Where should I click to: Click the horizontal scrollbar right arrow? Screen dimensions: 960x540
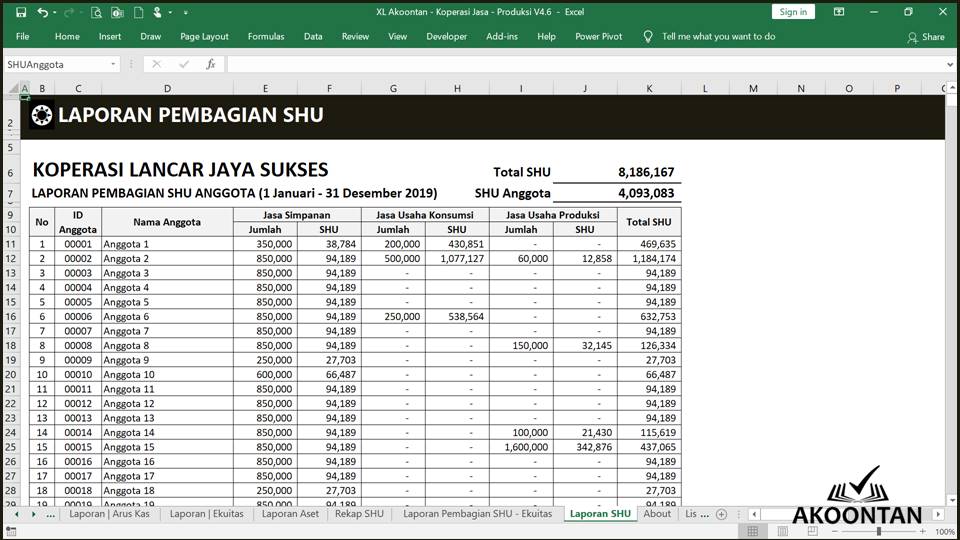[x=938, y=514]
